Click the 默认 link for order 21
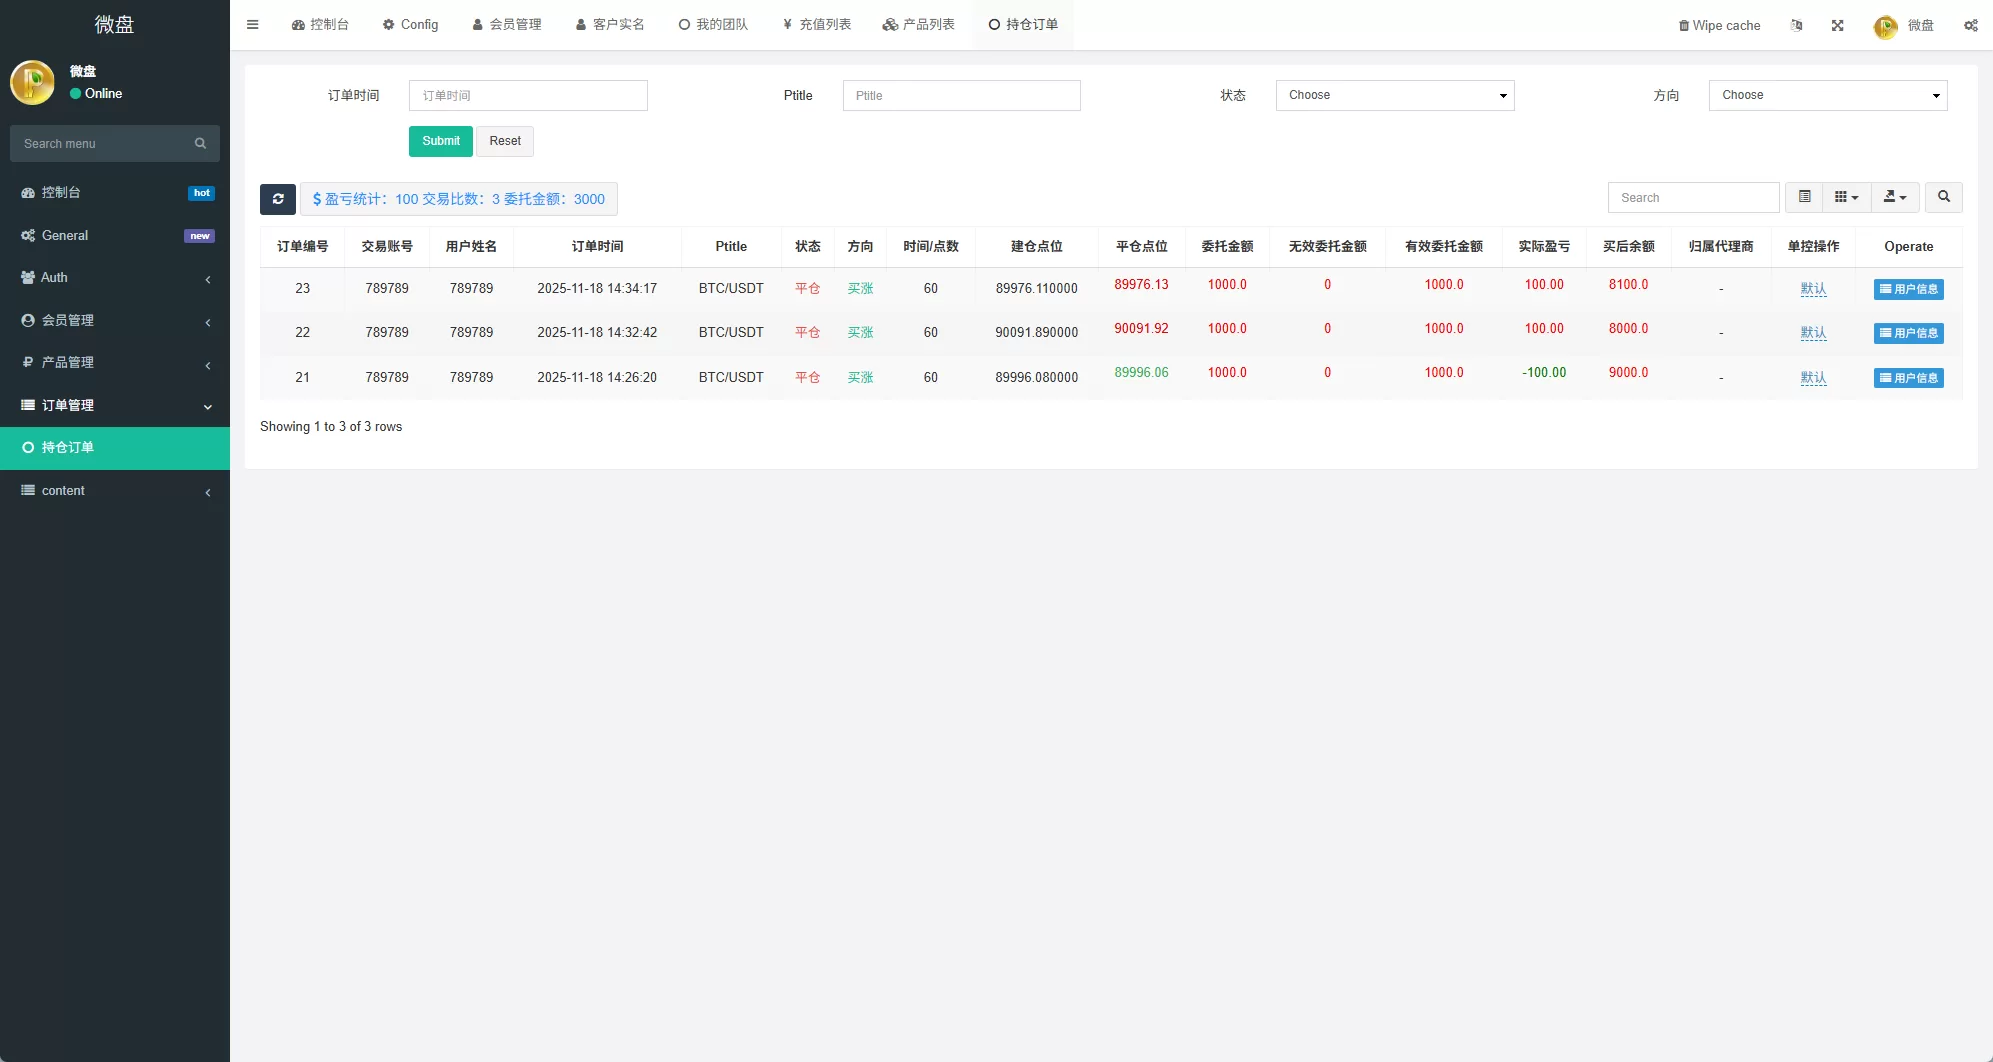Screen dimensions: 1993x1062 [1813, 378]
